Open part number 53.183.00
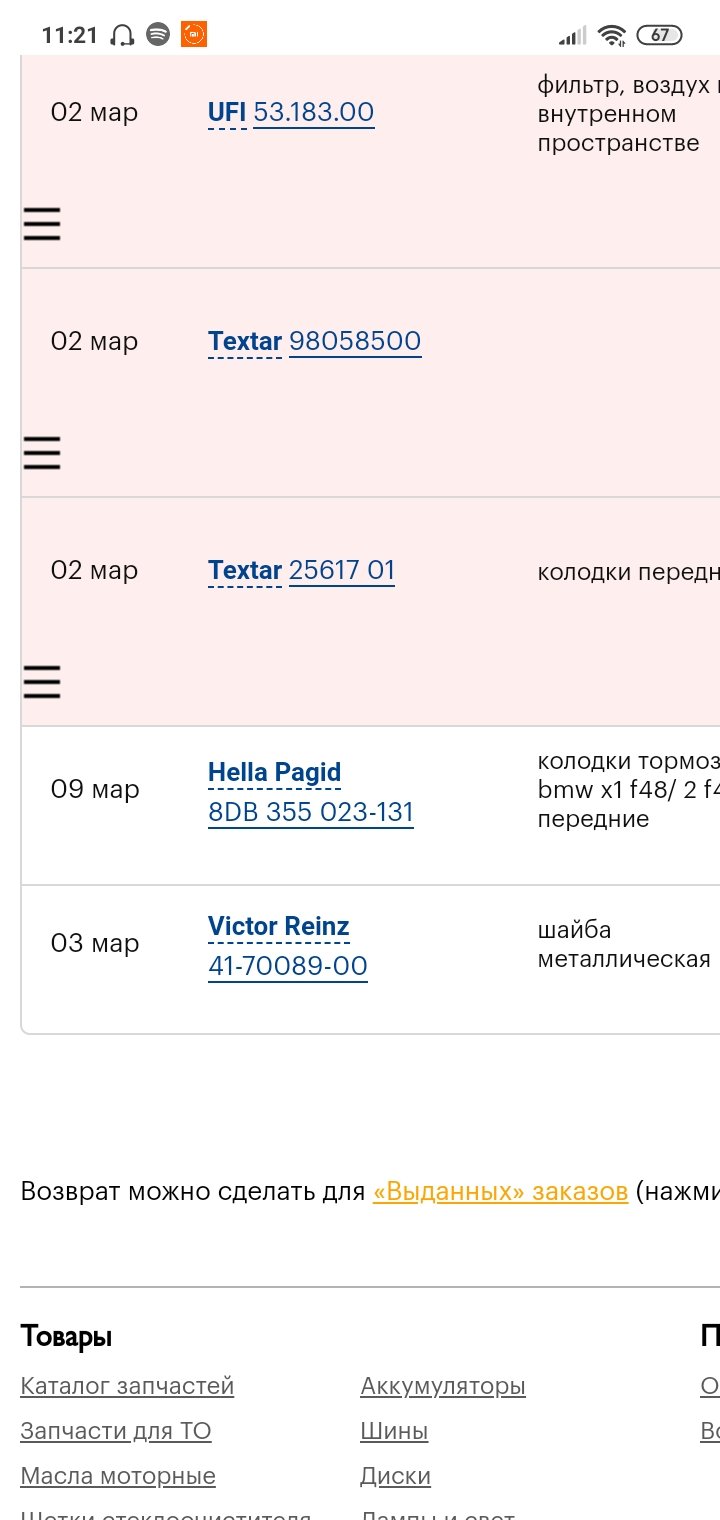 pyautogui.click(x=314, y=112)
